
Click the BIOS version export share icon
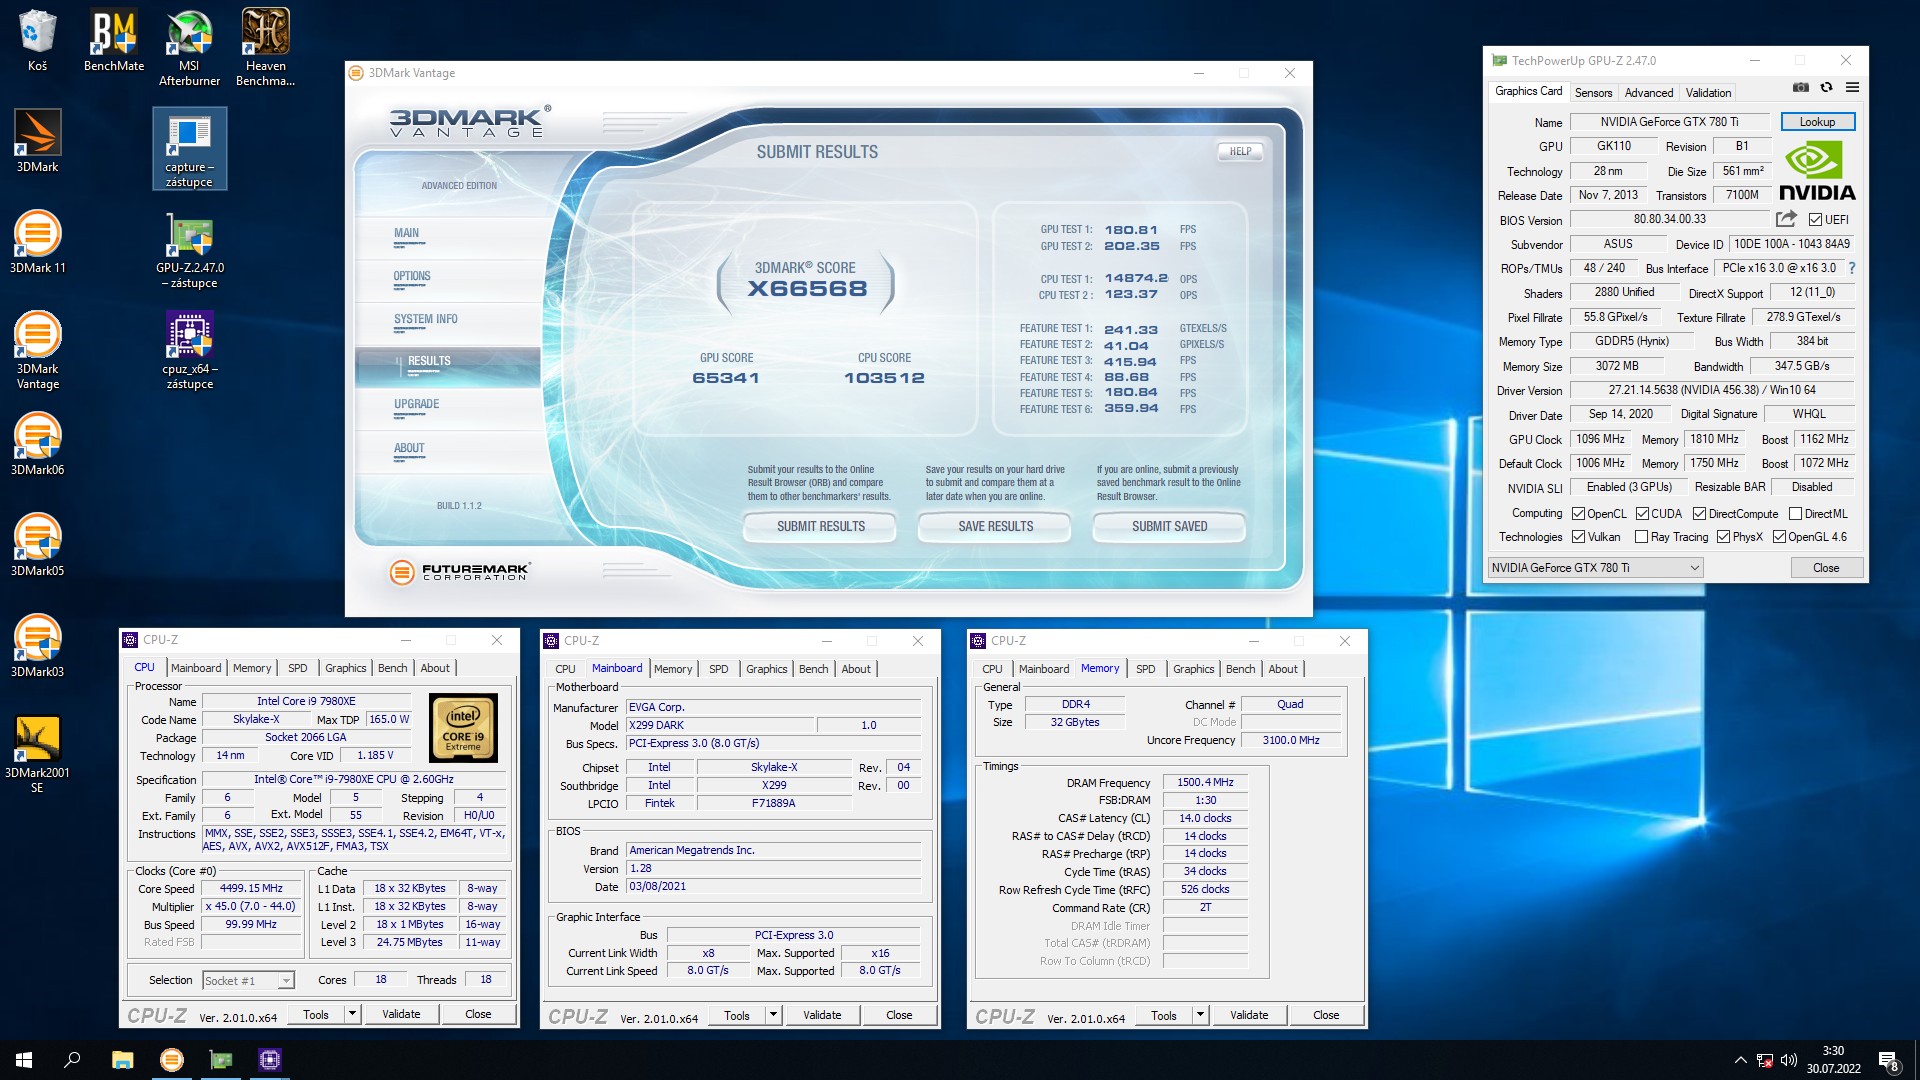point(1786,219)
